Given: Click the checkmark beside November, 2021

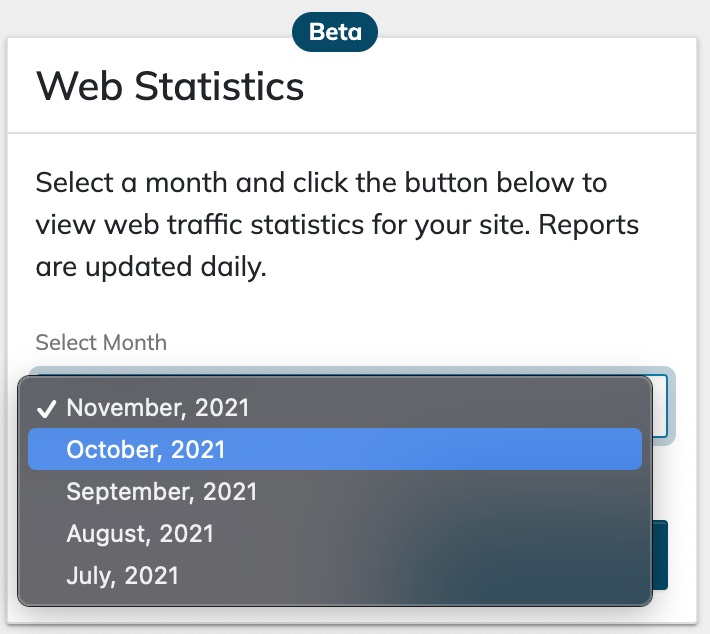Looking at the screenshot, I should (x=45, y=409).
